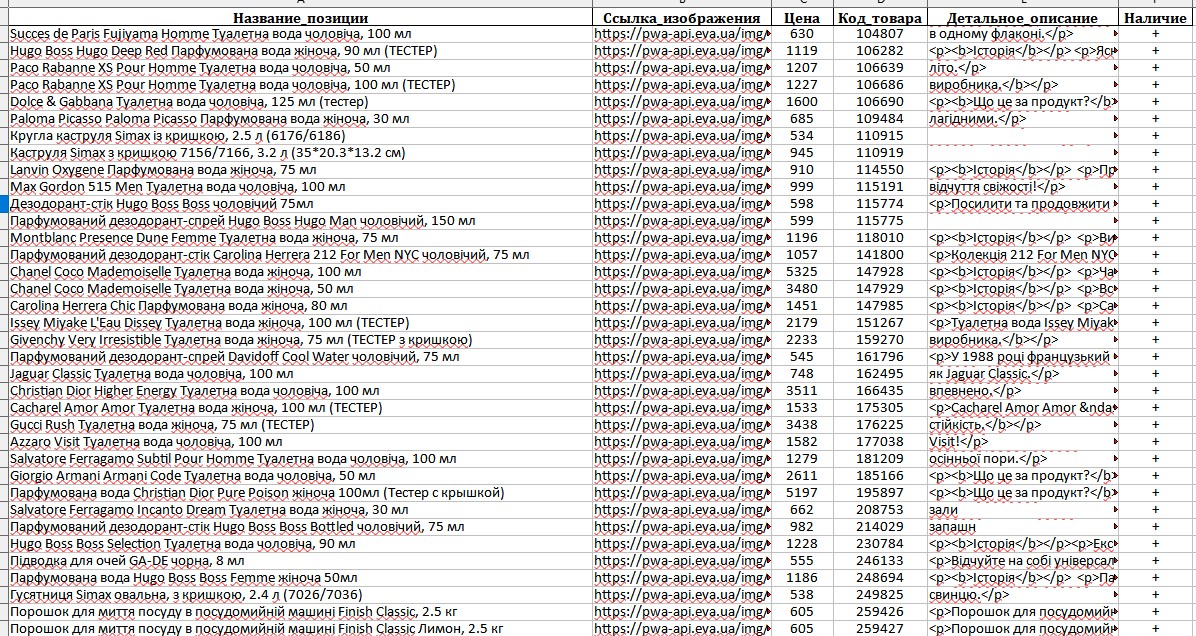Click the price cell 3480
1196x636 pixels.
point(802,289)
